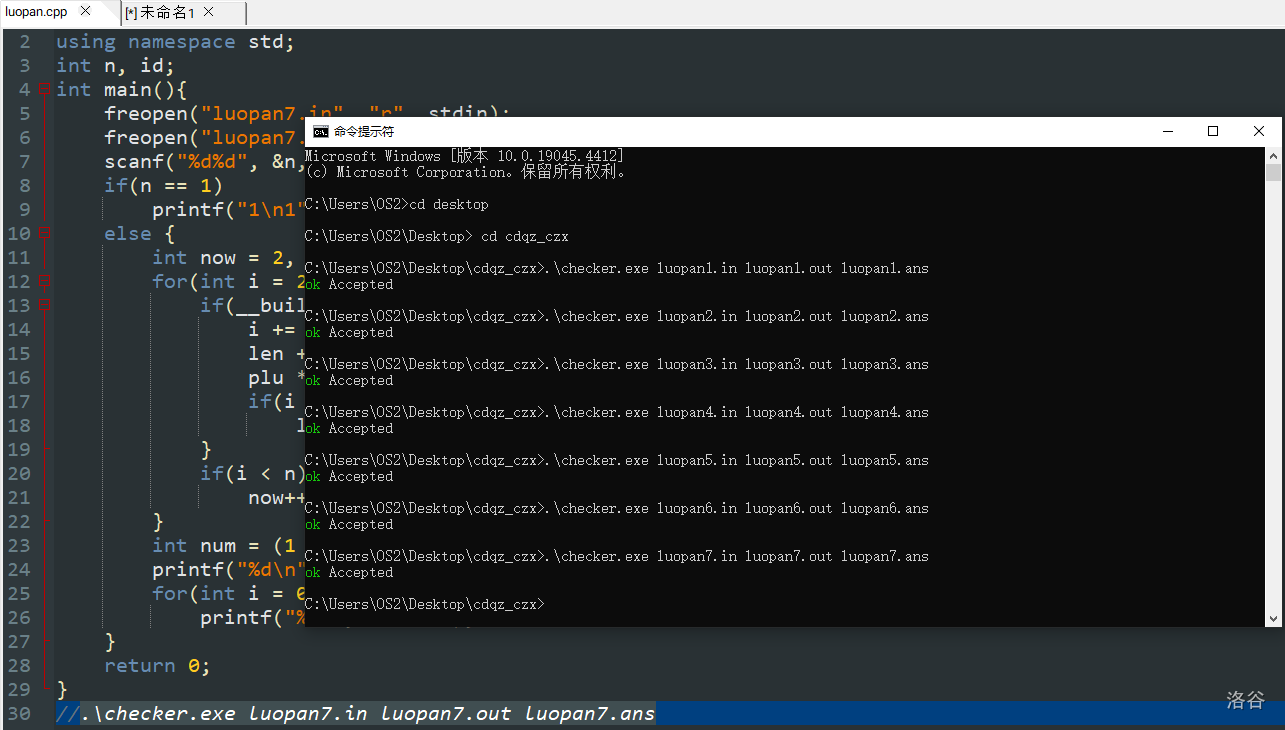Image resolution: width=1285 pixels, height=730 pixels.
Task: Click the 'int n, id;' declaration on line 3
Action: click(115, 66)
